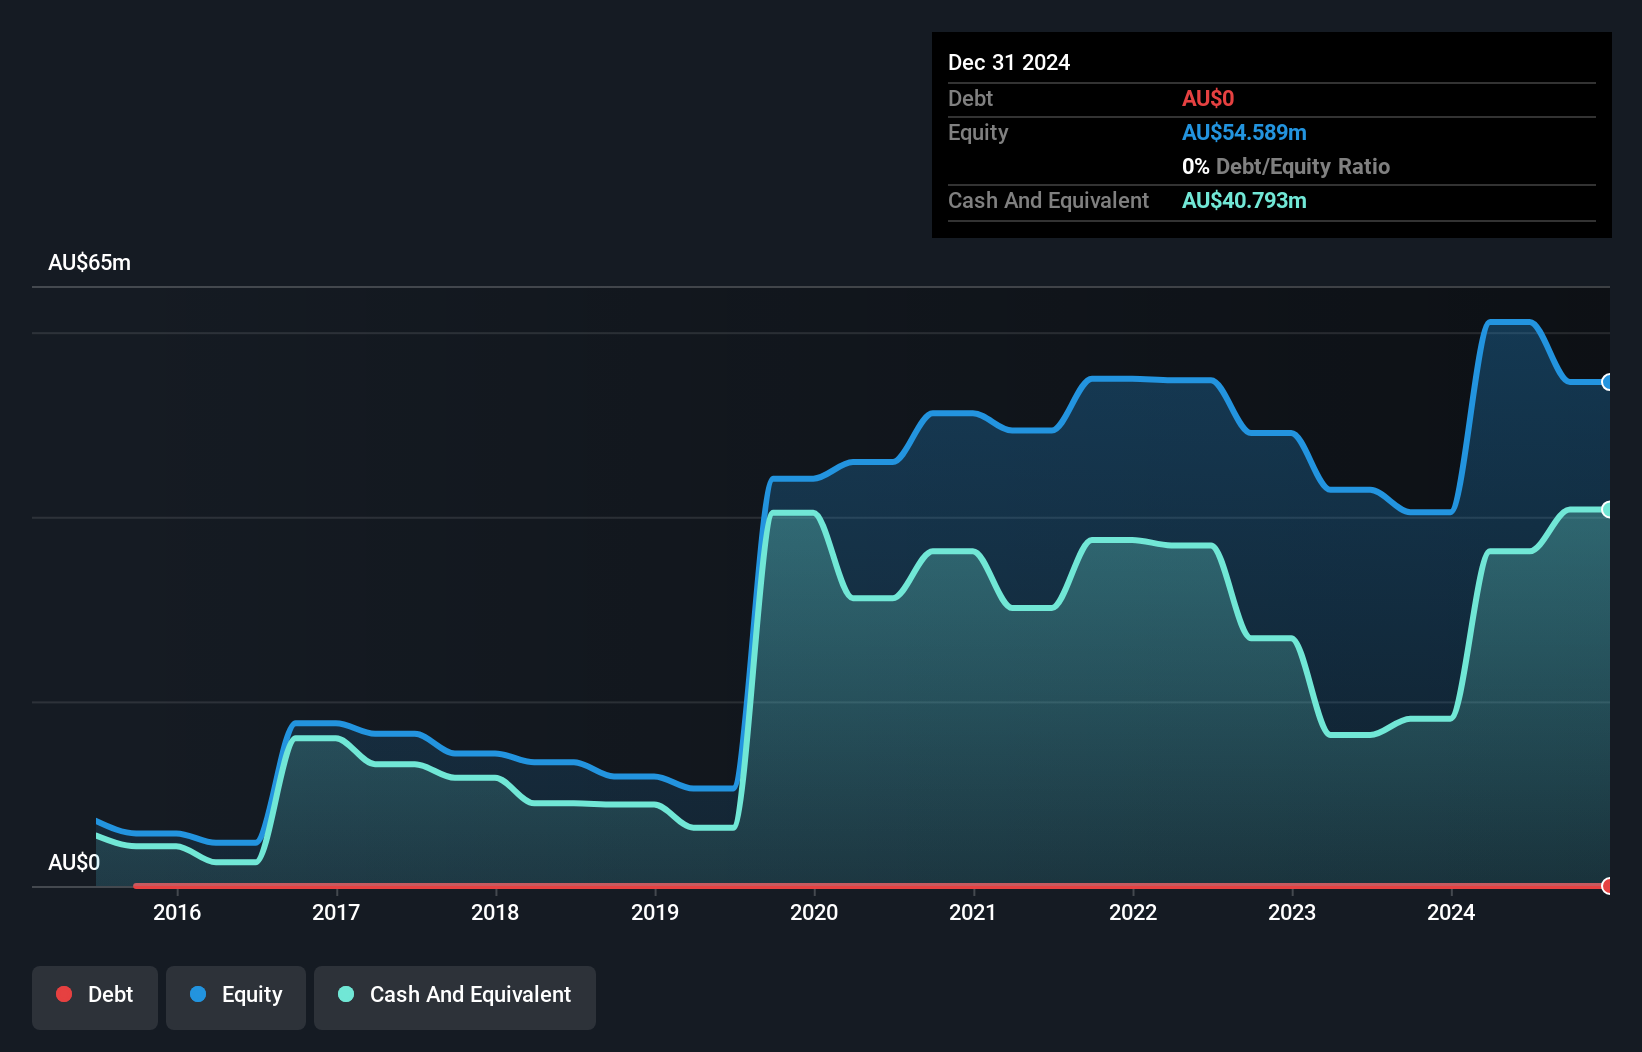Image resolution: width=1642 pixels, height=1052 pixels.
Task: Click the red dot icon in the Debt legend
Action: 64,994
